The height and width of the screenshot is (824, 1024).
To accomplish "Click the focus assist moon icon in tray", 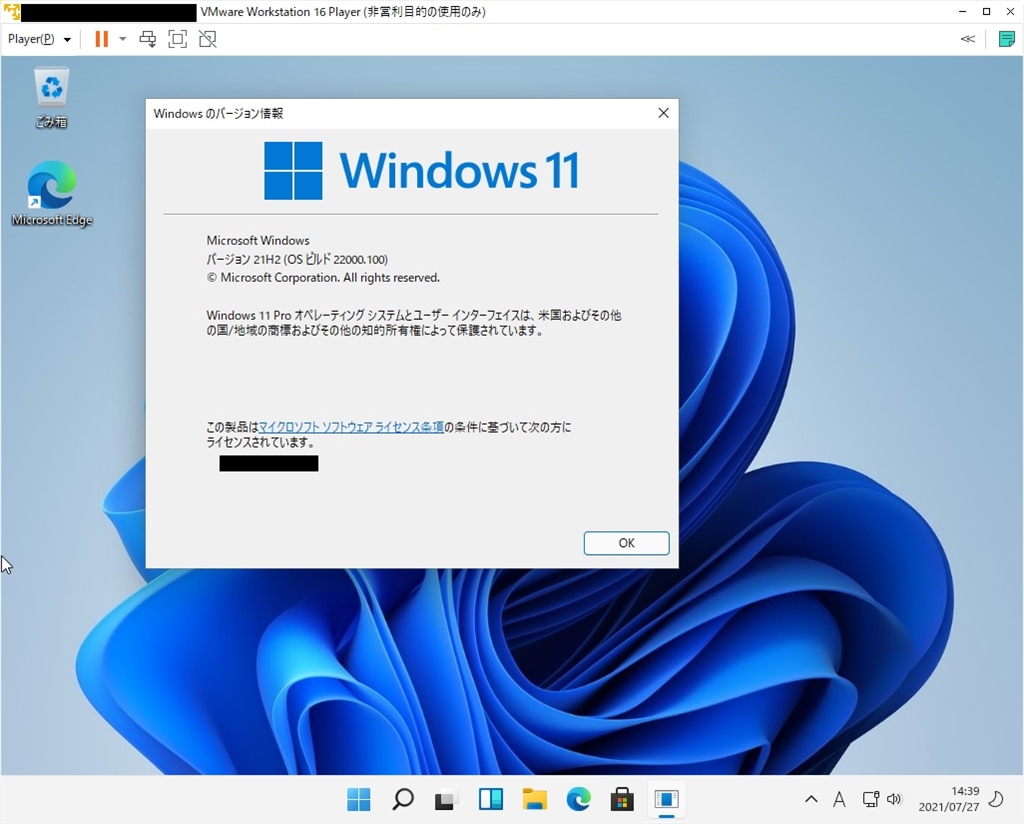I will [x=997, y=799].
